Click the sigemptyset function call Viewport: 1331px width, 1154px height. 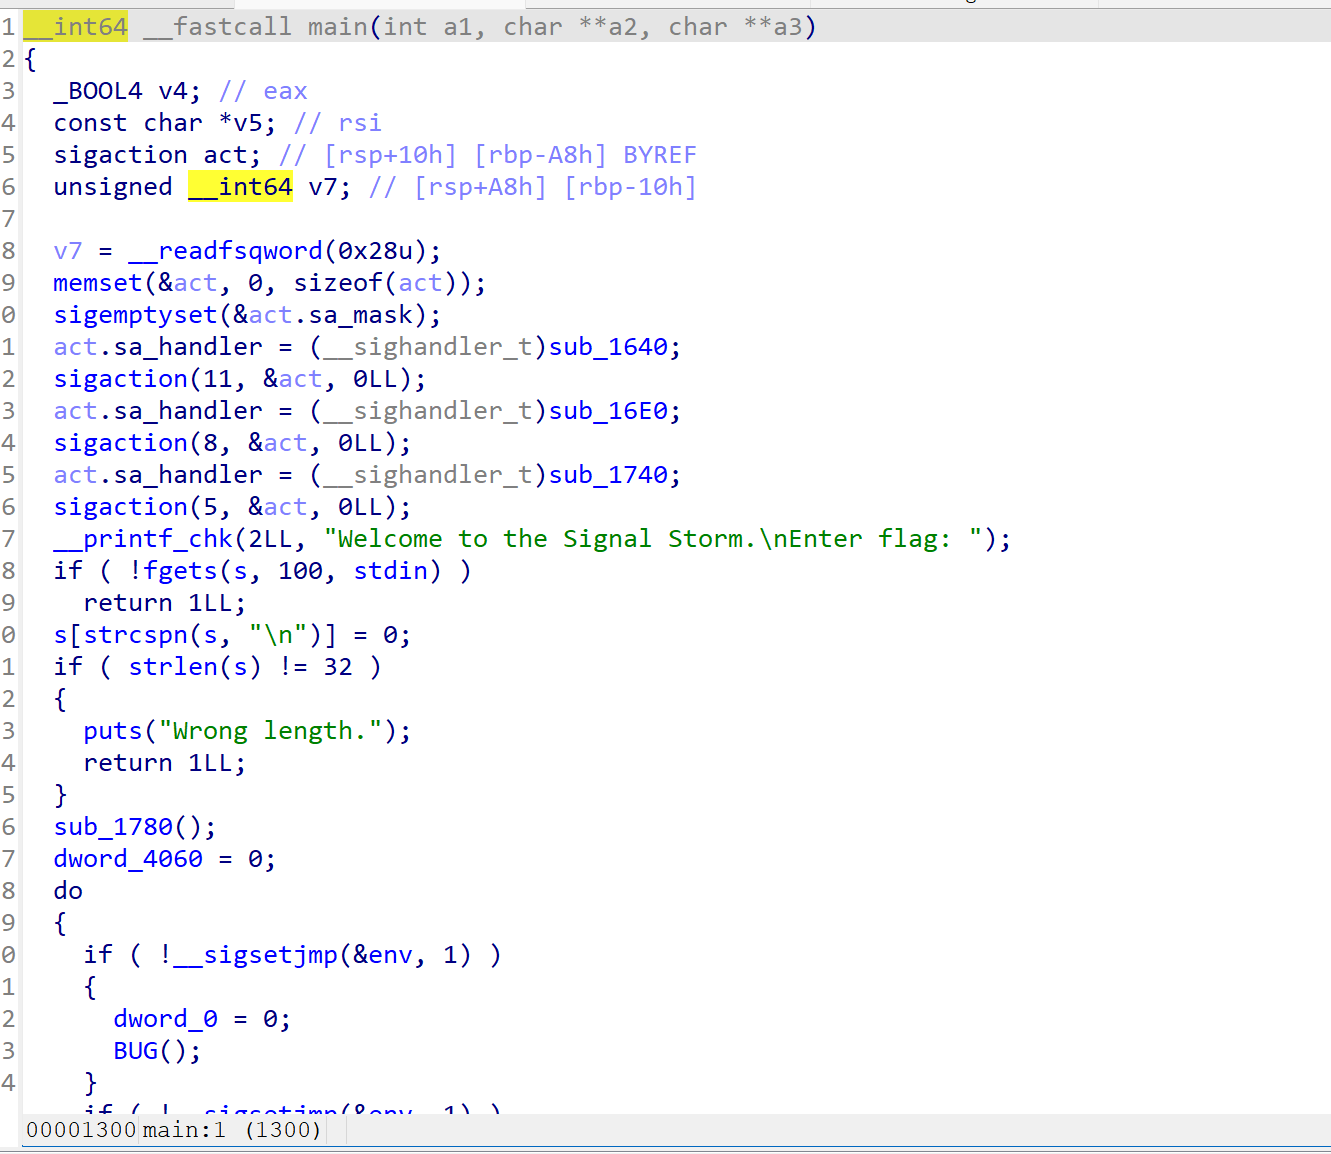click(135, 315)
